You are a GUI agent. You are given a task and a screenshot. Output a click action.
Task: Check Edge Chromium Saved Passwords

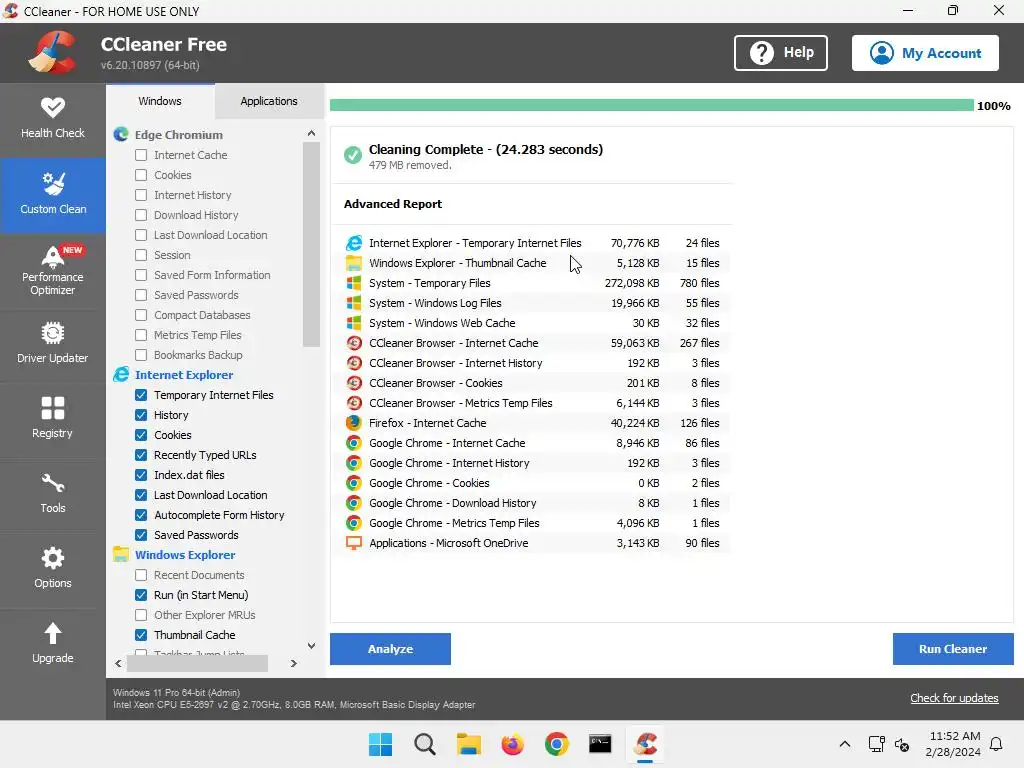pos(141,295)
